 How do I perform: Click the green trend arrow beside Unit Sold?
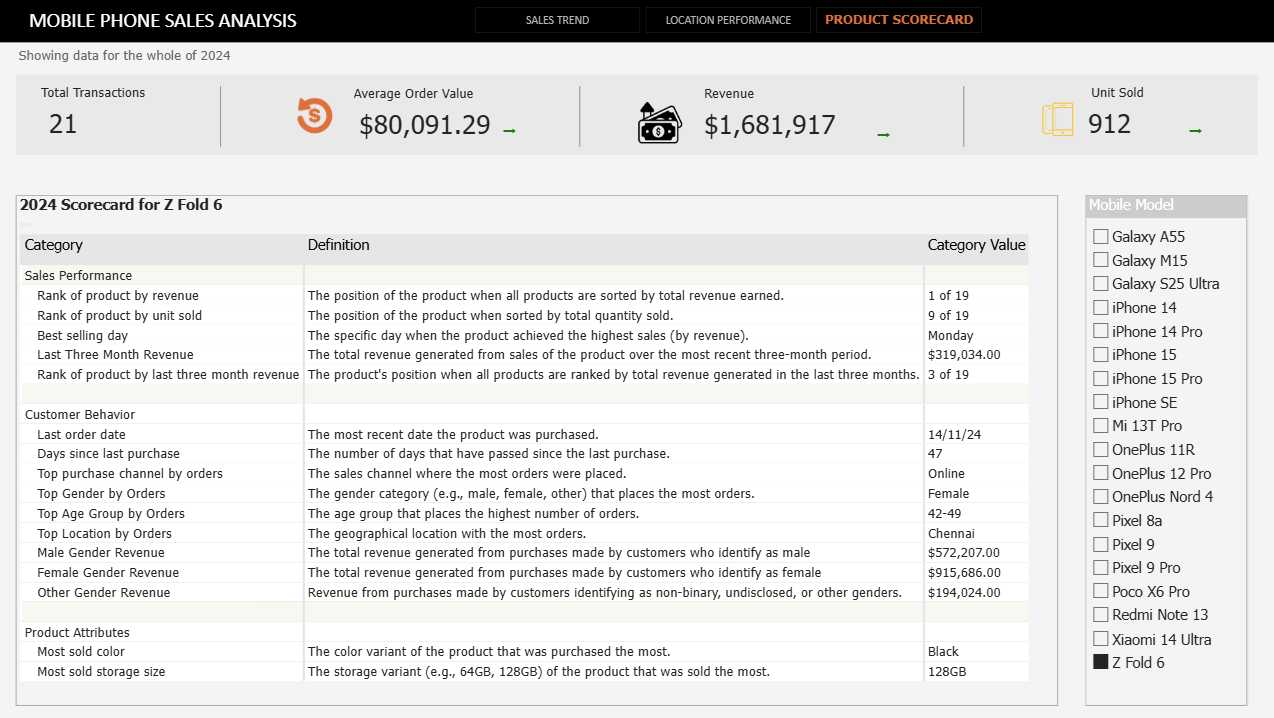1195,131
